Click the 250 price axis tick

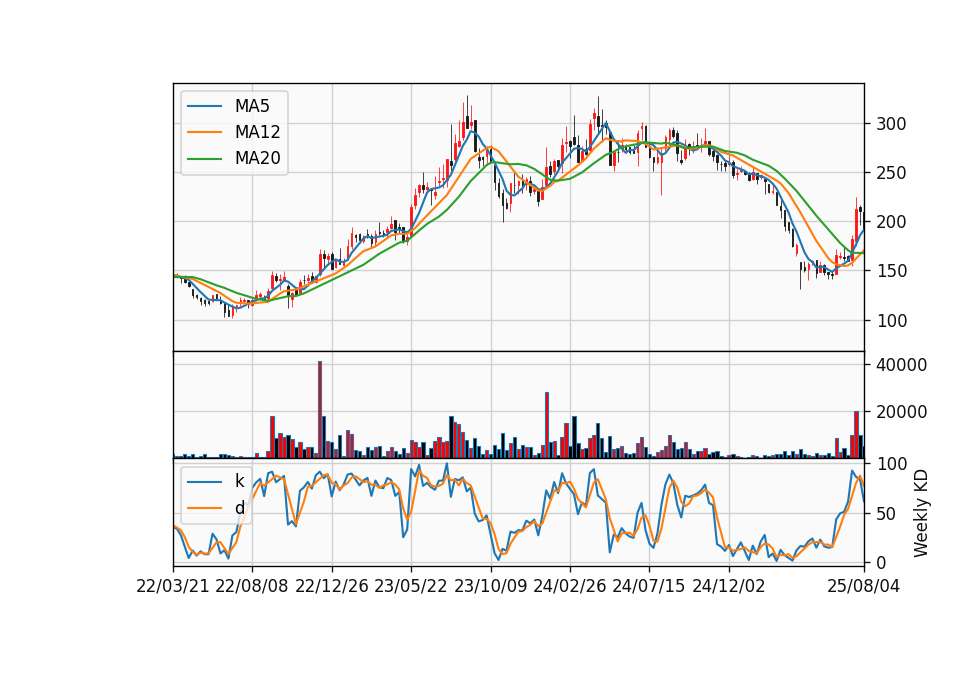coord(891,173)
